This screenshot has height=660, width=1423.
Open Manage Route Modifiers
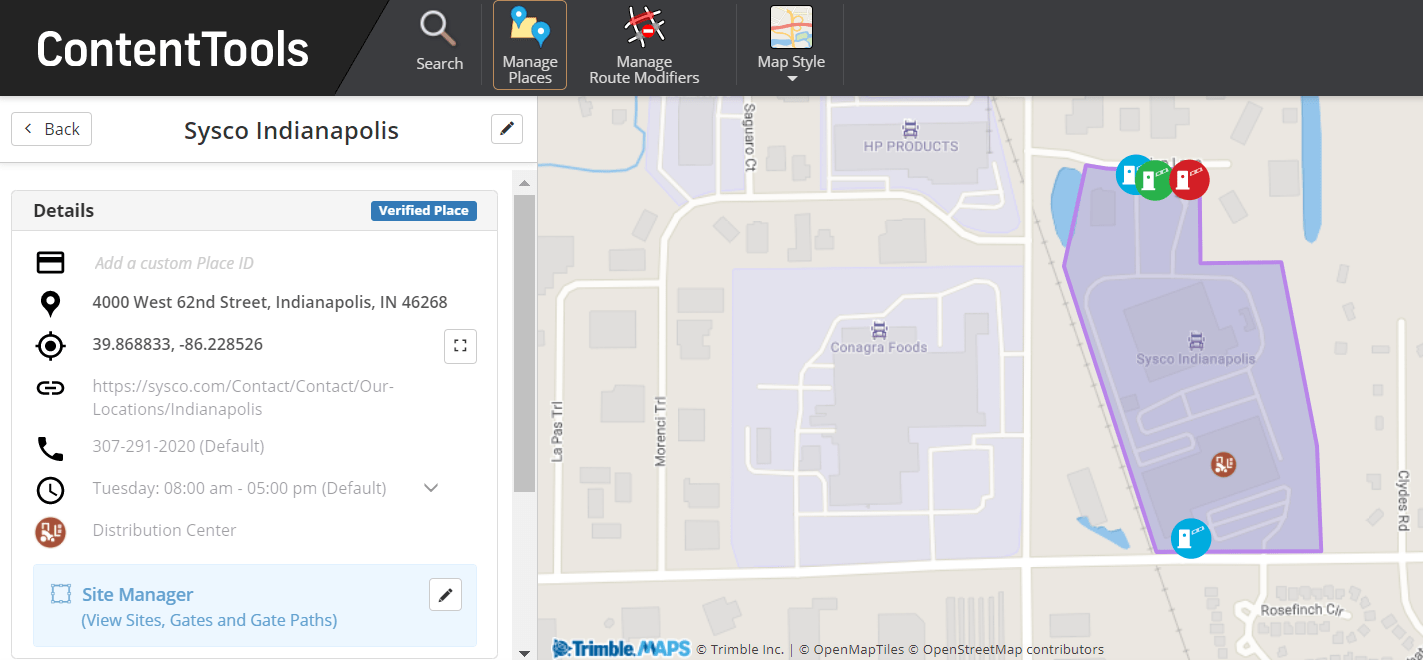click(x=644, y=45)
